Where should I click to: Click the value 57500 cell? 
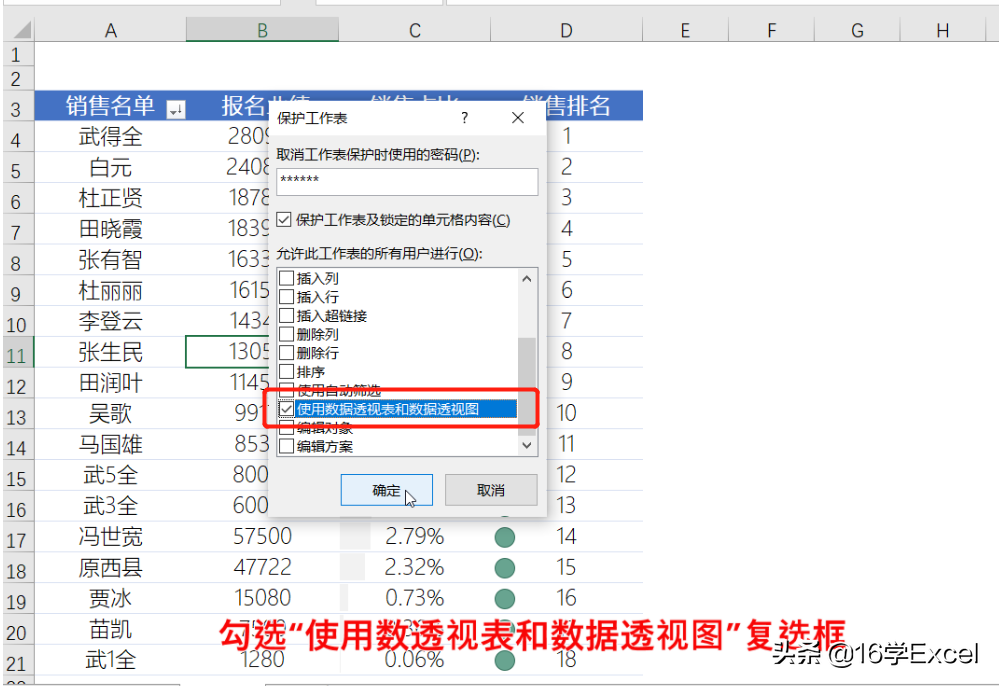[262, 536]
